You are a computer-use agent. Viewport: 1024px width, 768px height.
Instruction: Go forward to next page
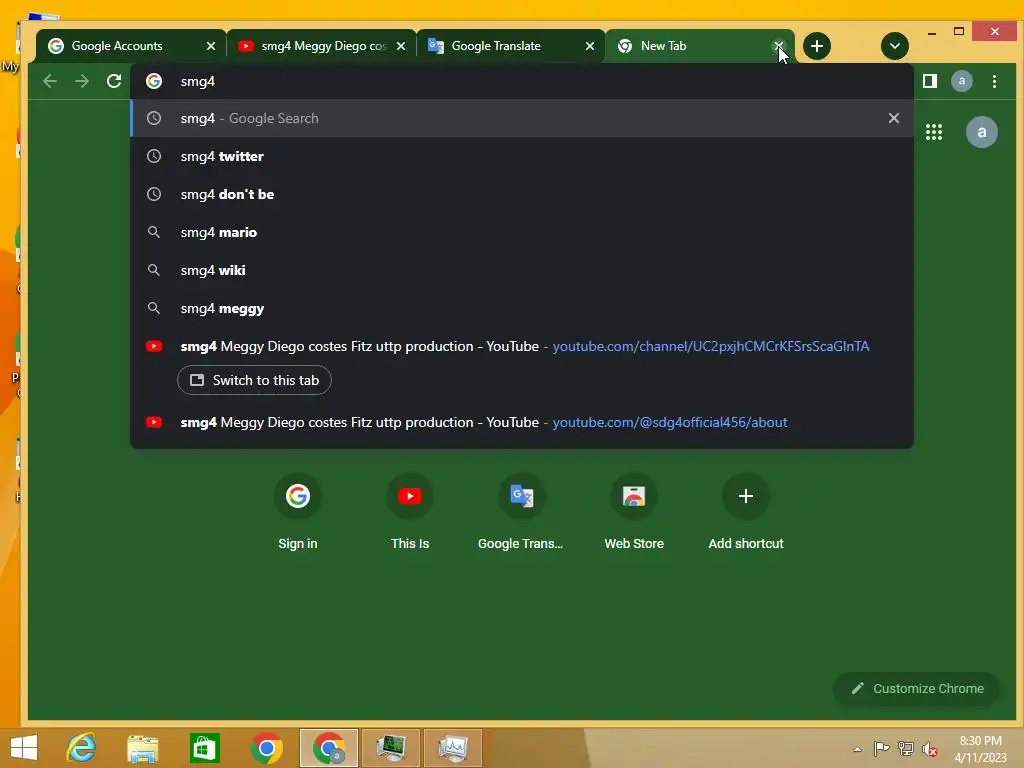pos(82,81)
